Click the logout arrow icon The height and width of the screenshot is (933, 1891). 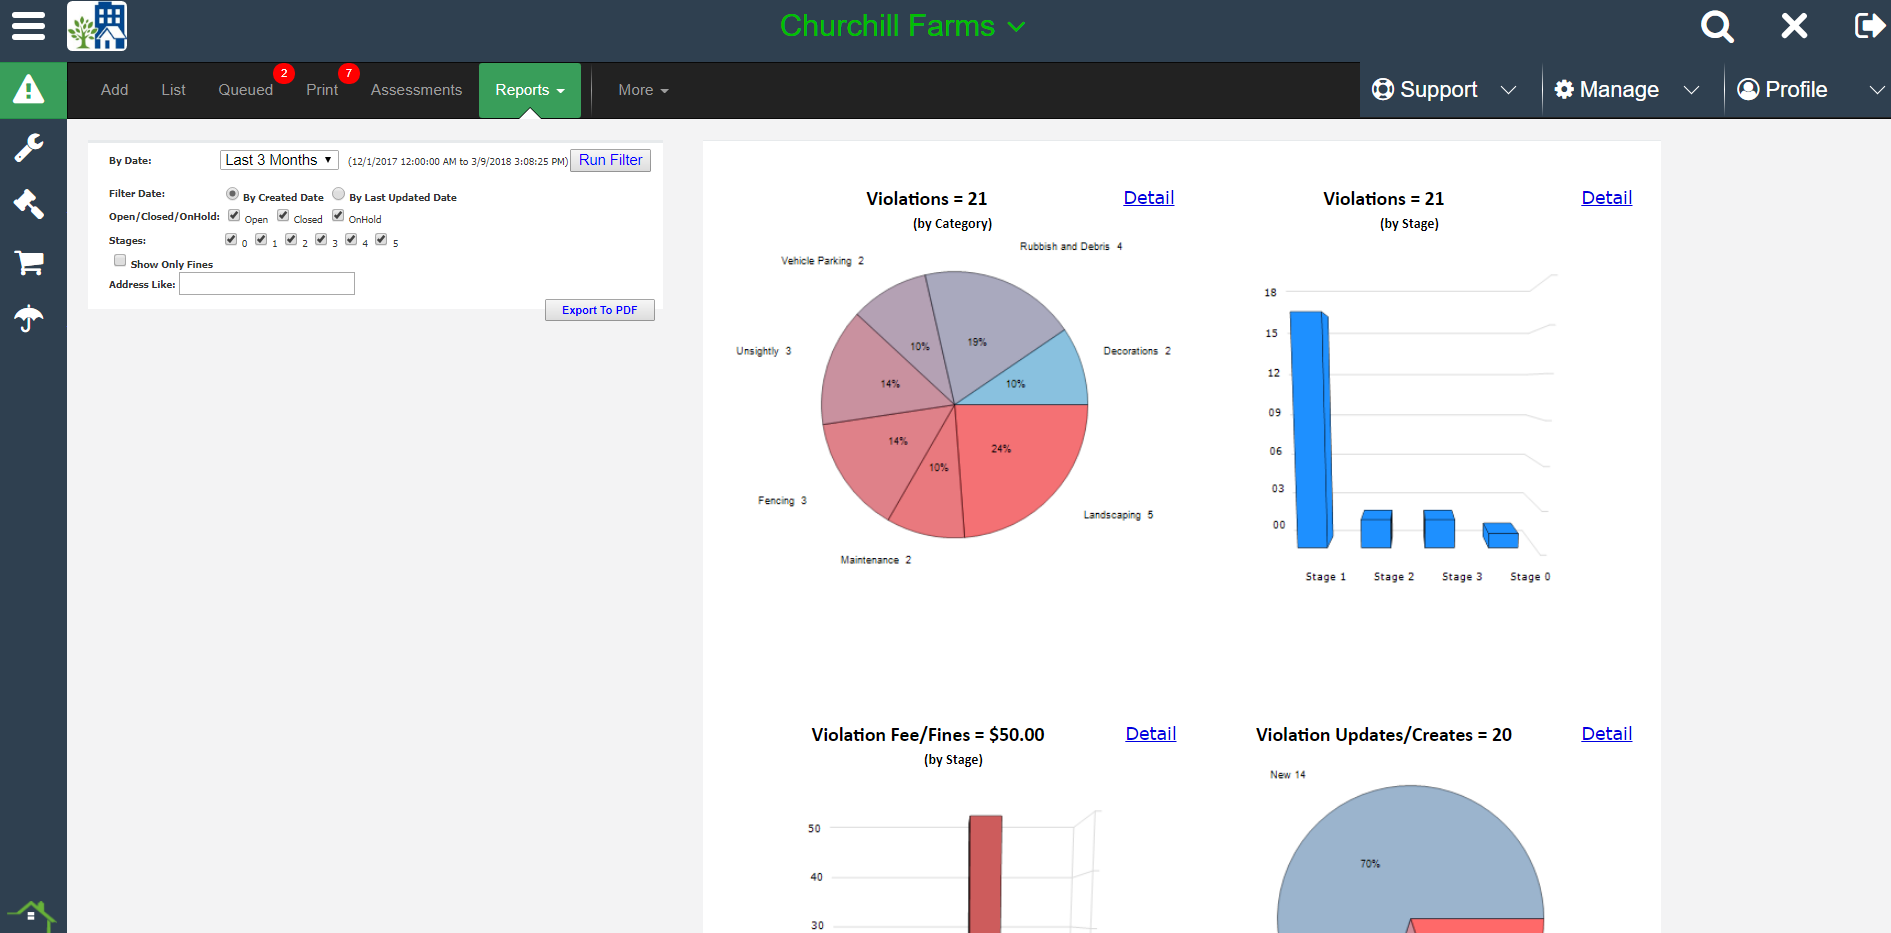tap(1869, 26)
